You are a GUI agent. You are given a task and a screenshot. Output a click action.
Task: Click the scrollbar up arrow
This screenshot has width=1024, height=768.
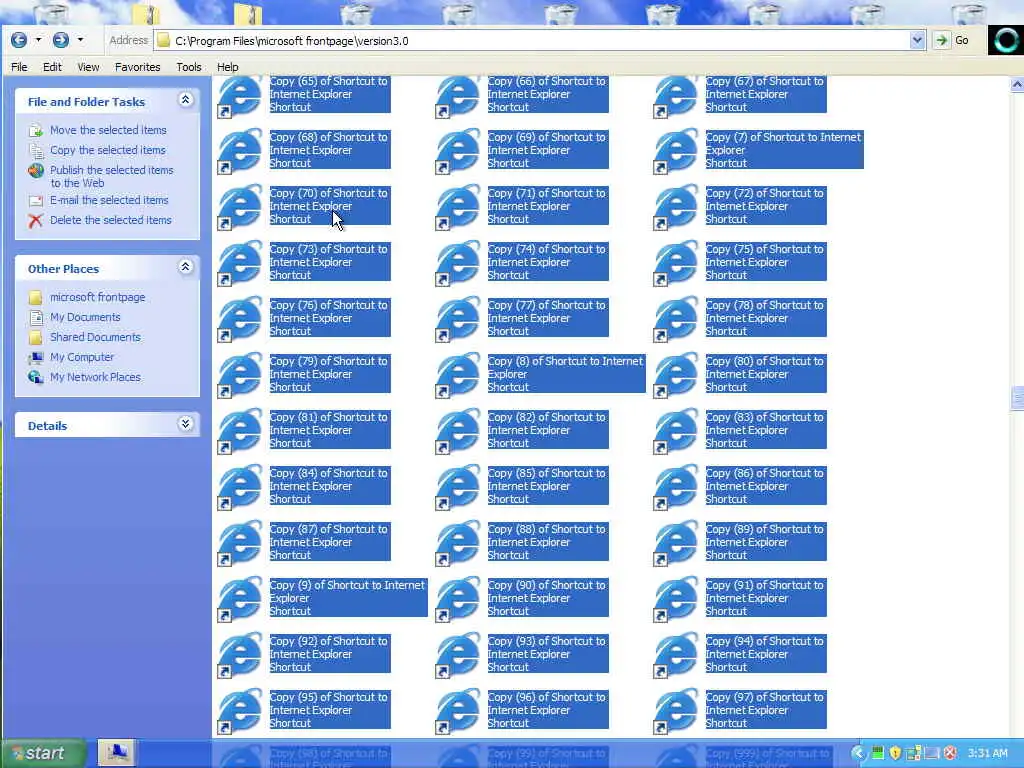pos(1017,85)
